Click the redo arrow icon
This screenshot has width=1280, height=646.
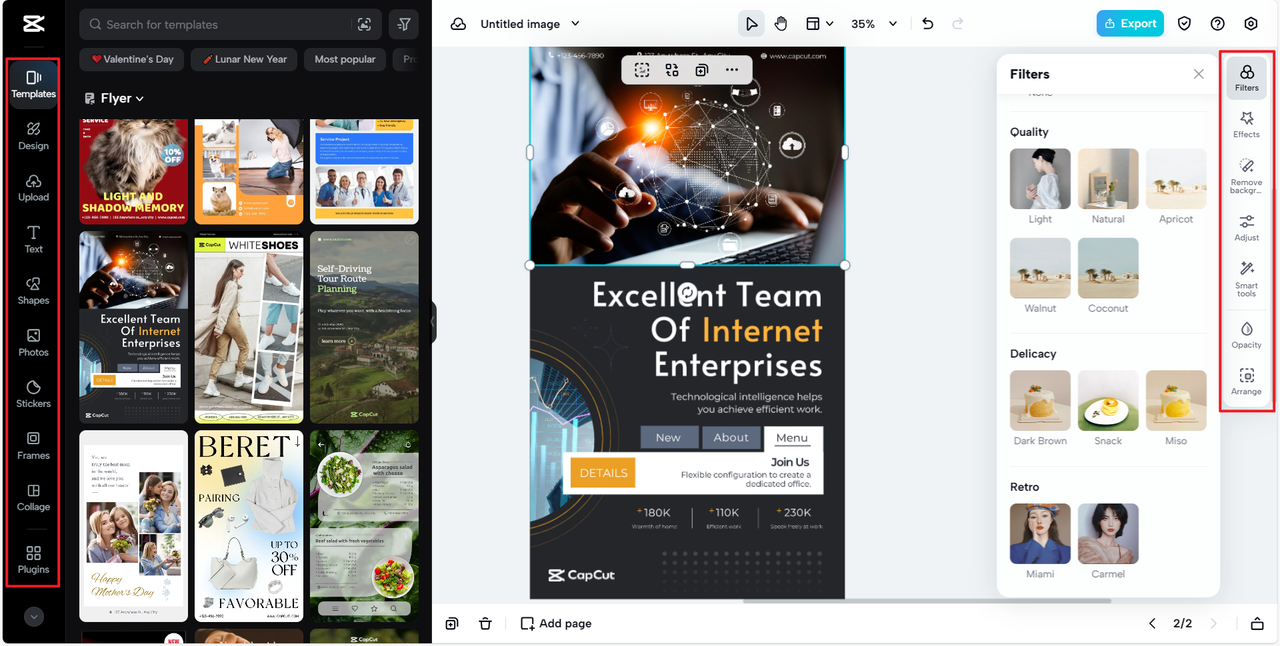958,24
